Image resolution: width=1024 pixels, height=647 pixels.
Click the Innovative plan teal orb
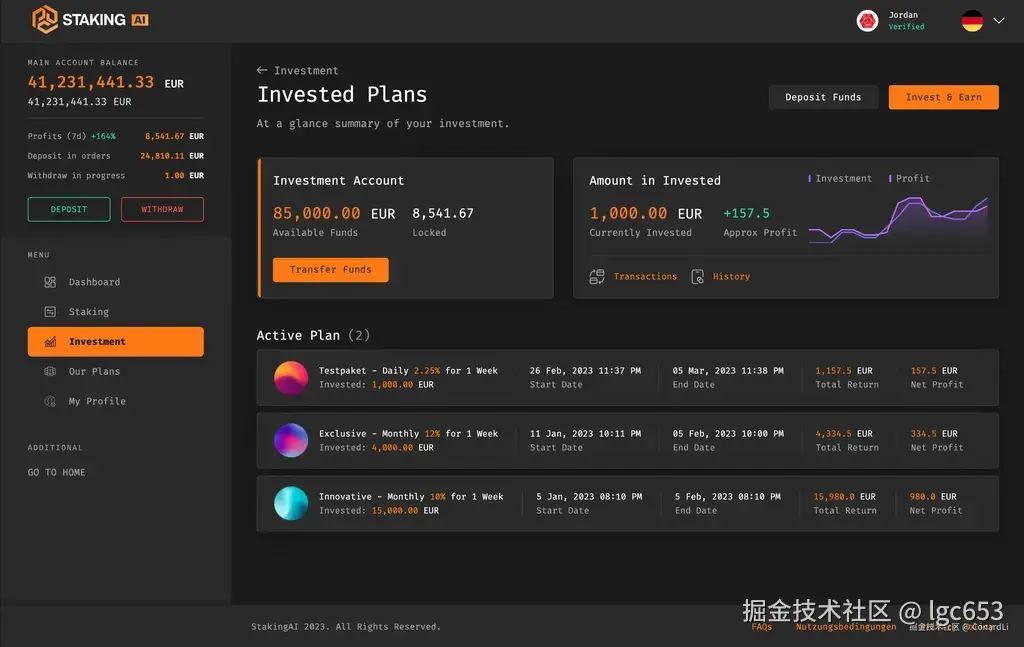(x=291, y=503)
